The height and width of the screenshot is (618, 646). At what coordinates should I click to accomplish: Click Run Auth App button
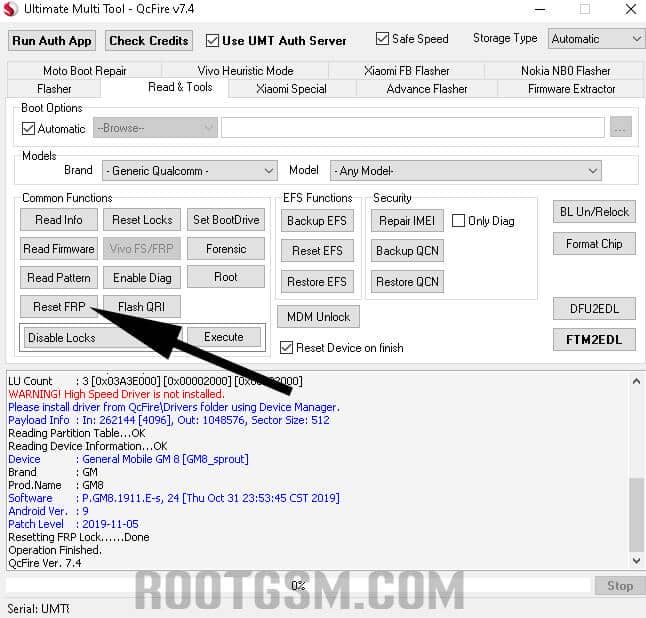click(52, 41)
